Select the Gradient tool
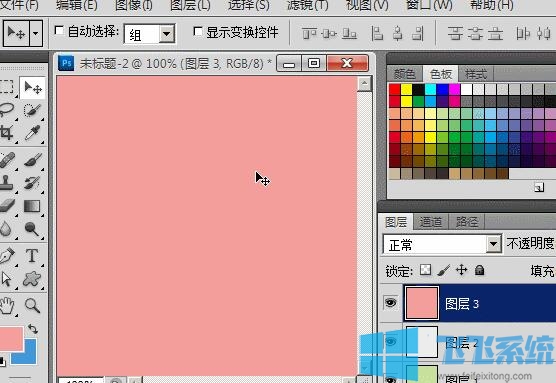 click(33, 206)
